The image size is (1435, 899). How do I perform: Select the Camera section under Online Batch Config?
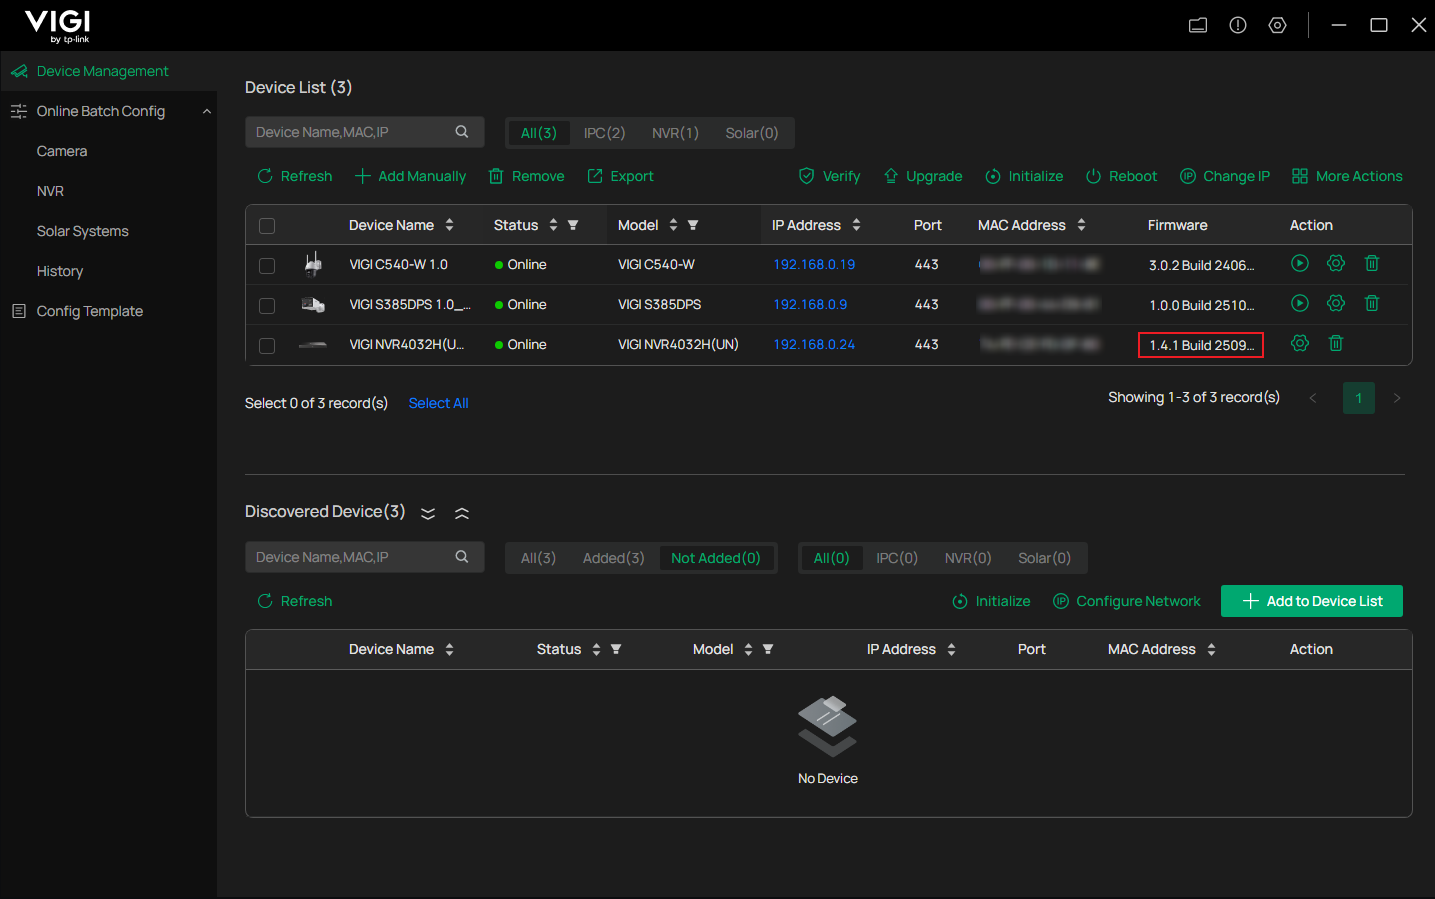click(x=61, y=150)
